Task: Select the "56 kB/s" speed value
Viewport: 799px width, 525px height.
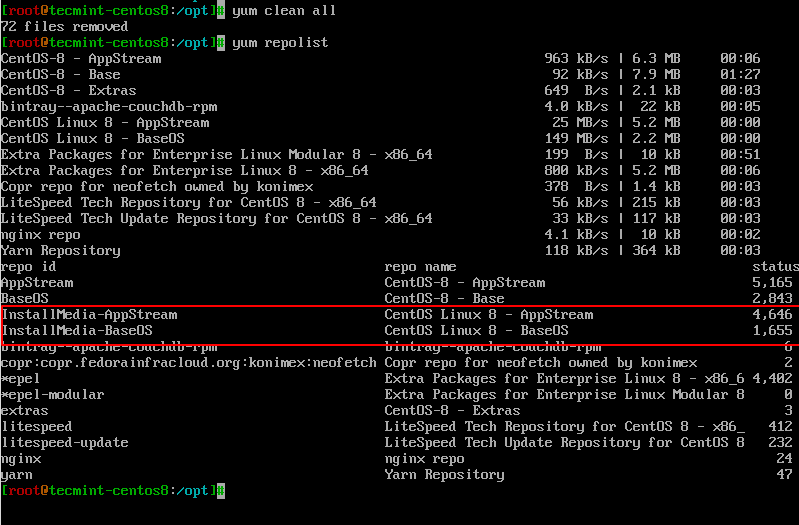Action: tap(580, 202)
